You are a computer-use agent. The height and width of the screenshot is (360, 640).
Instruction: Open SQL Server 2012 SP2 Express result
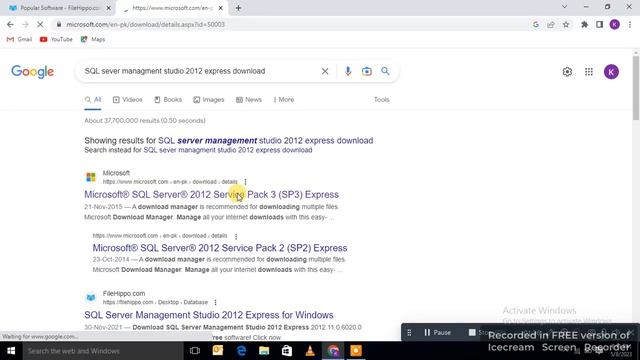coord(220,248)
